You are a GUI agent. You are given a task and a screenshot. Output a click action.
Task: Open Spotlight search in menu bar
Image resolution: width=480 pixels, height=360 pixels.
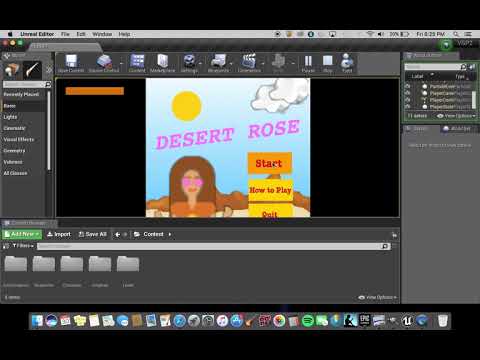pyautogui.click(x=456, y=34)
